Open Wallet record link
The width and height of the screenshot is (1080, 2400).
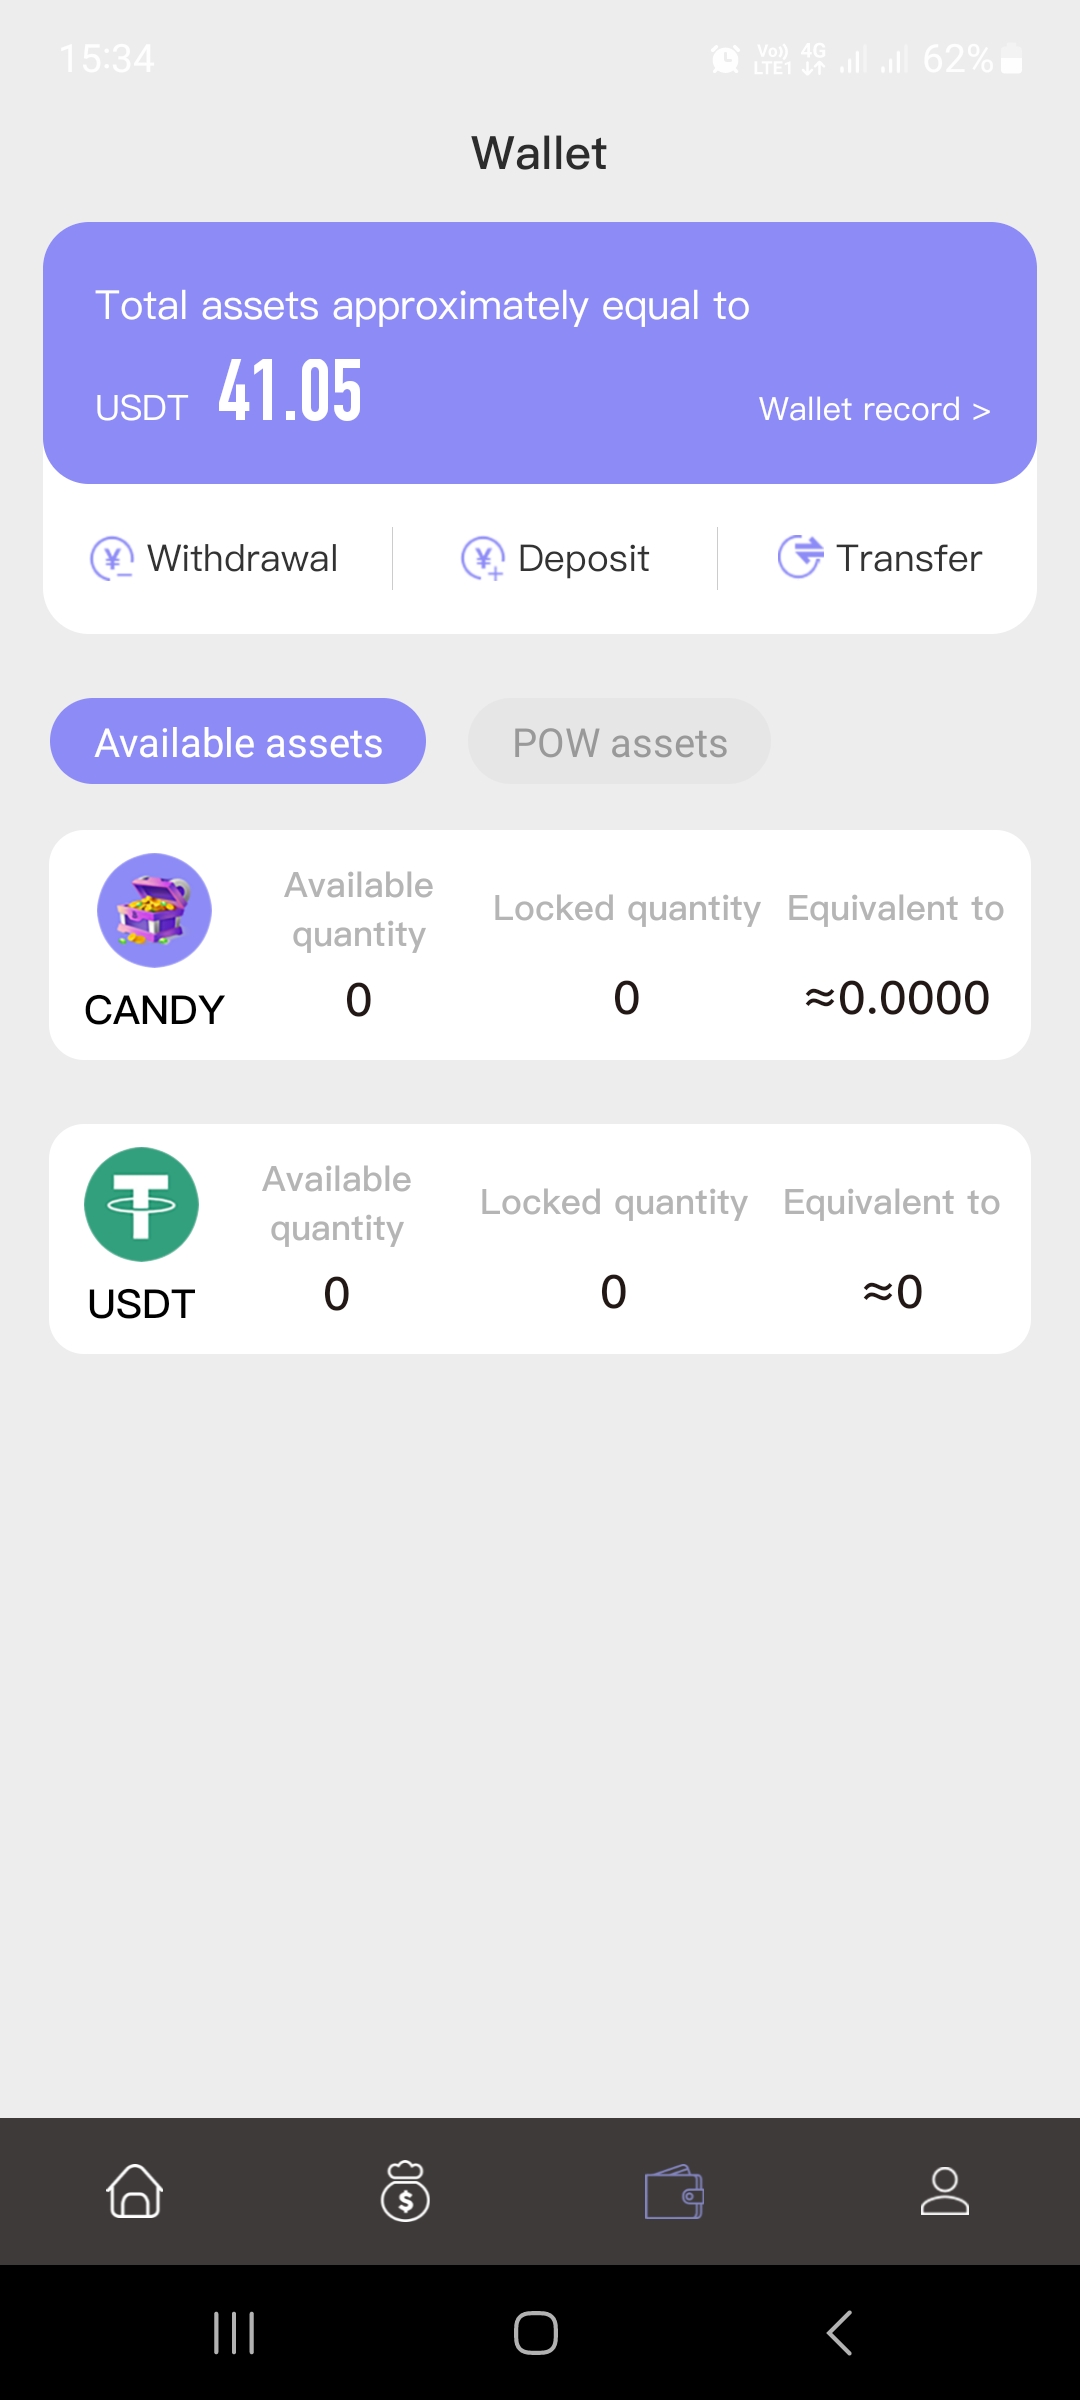(x=874, y=409)
